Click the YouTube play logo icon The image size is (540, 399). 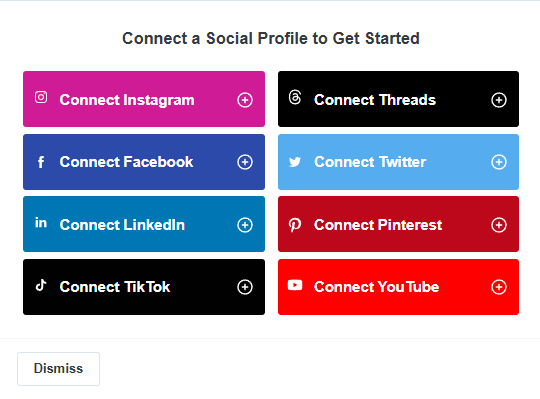[x=295, y=285]
